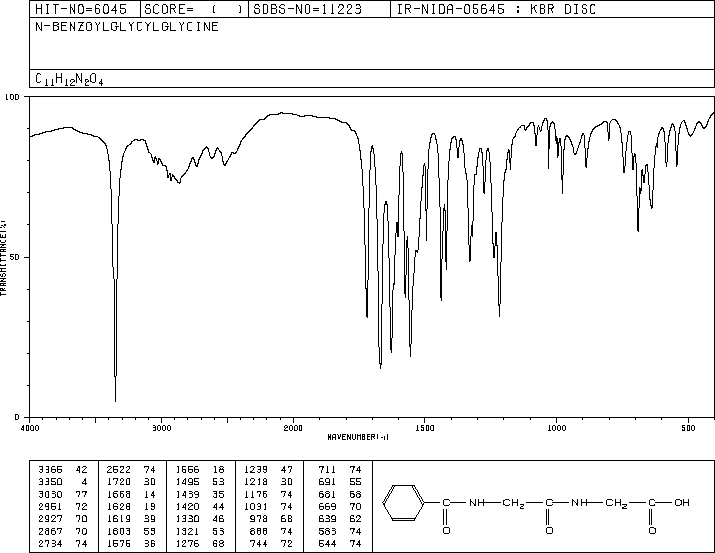Click the TRANSMITTANCE axis label
The image size is (715, 553).
point(5,257)
